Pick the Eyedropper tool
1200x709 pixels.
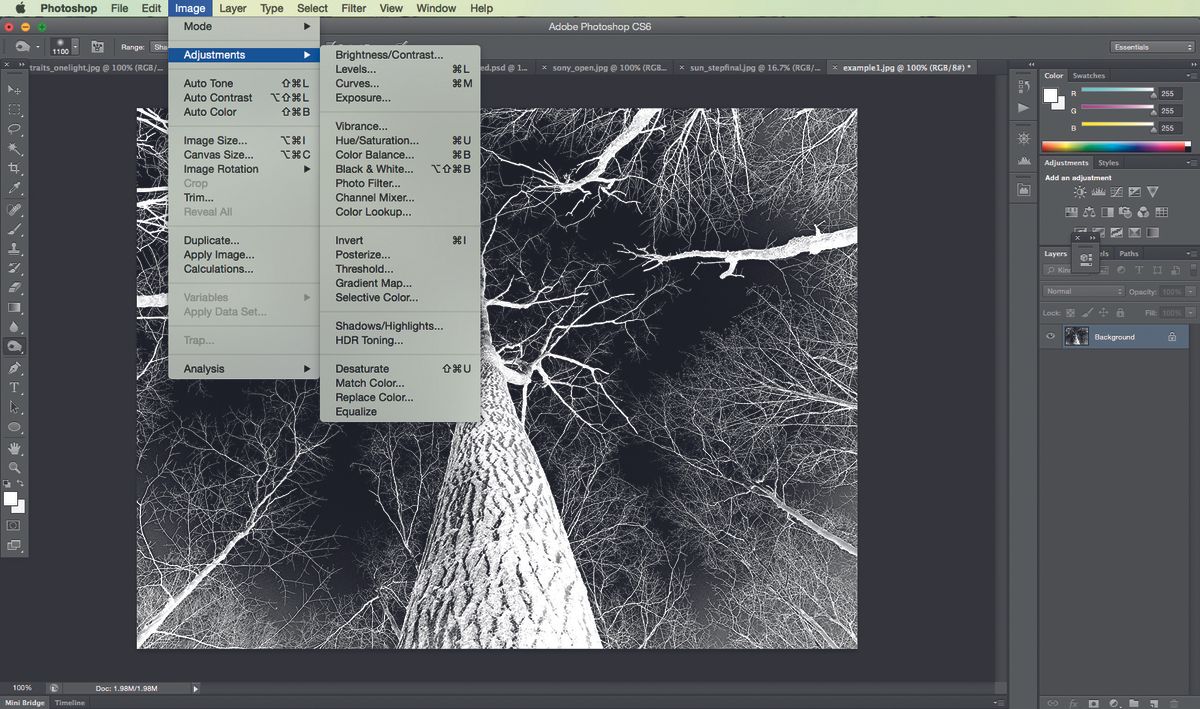coord(14,189)
